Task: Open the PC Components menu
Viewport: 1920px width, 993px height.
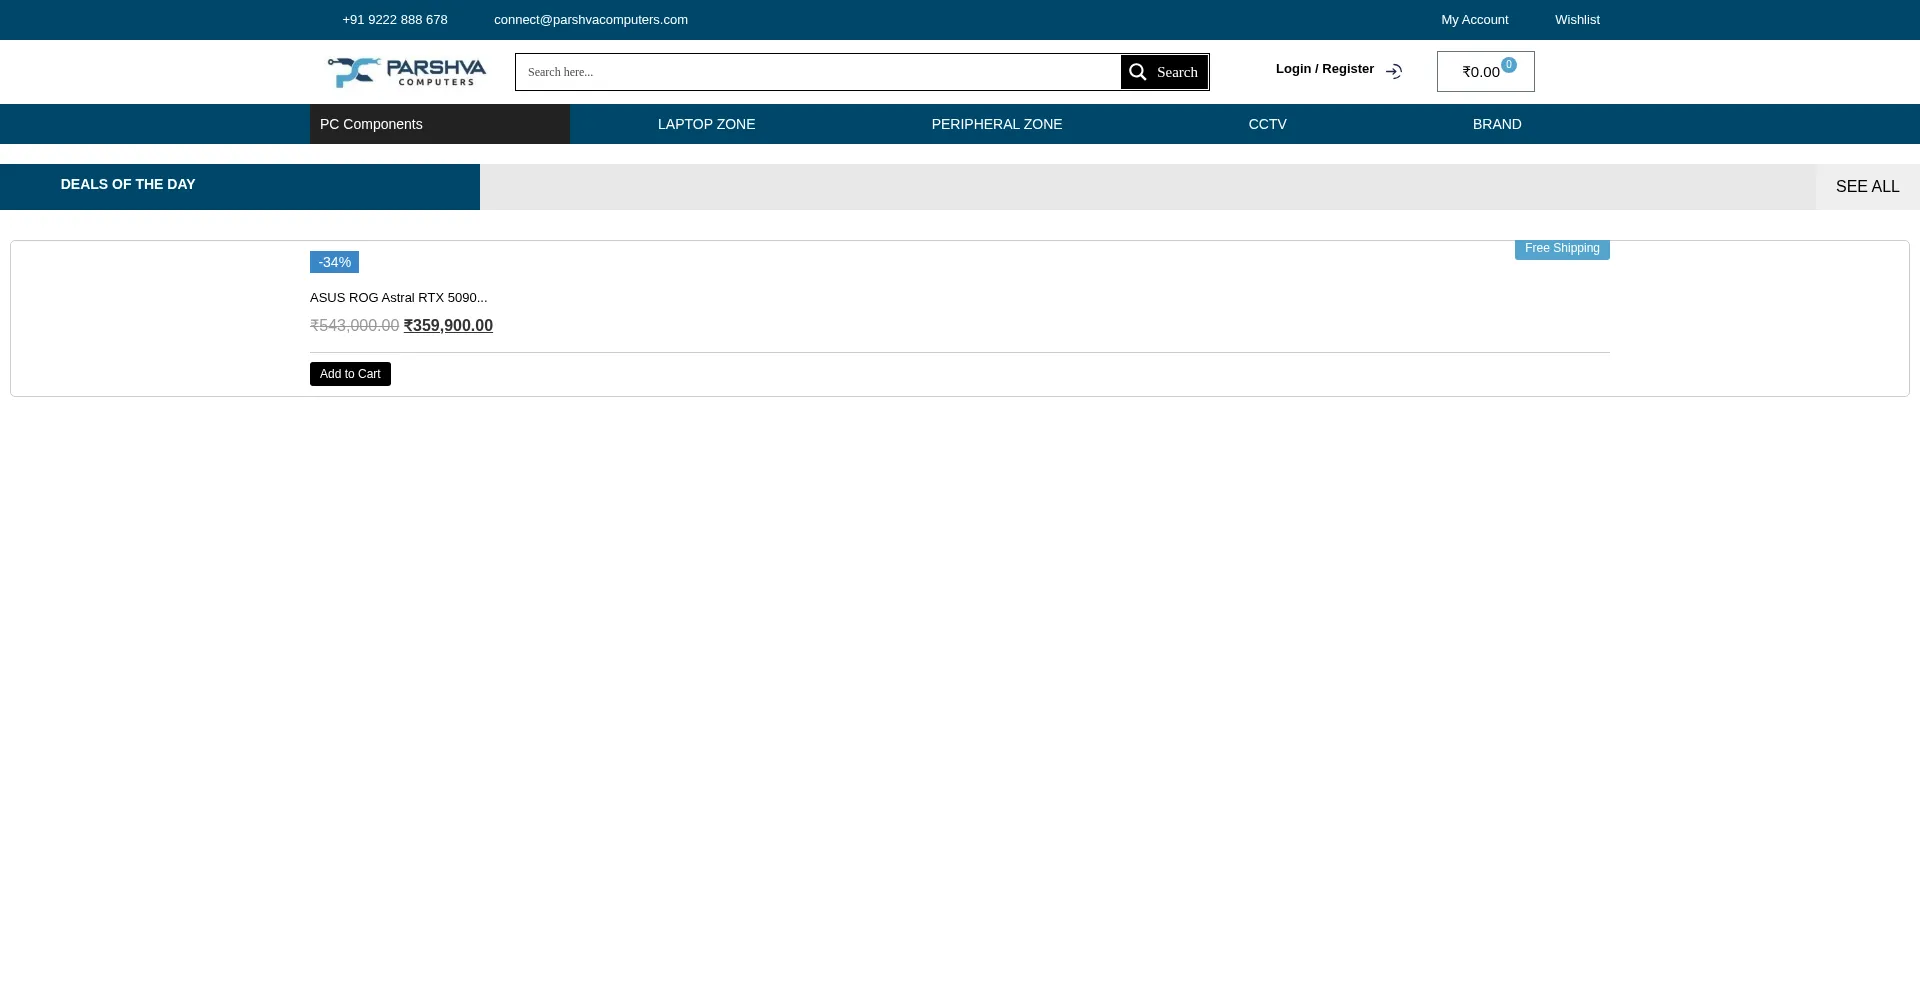Action: (x=371, y=124)
